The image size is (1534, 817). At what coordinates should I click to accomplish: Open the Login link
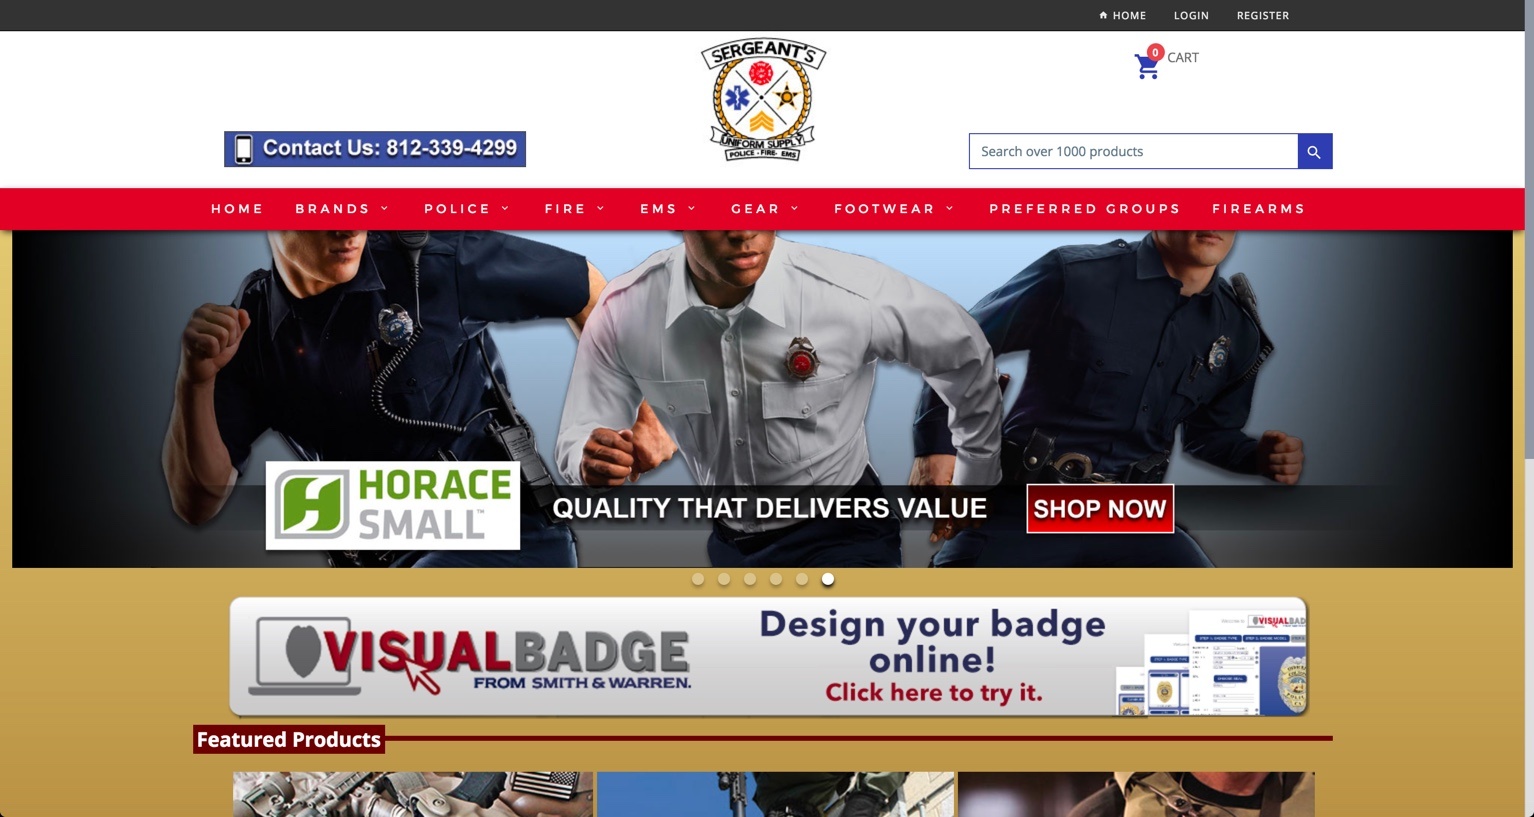[x=1191, y=15]
